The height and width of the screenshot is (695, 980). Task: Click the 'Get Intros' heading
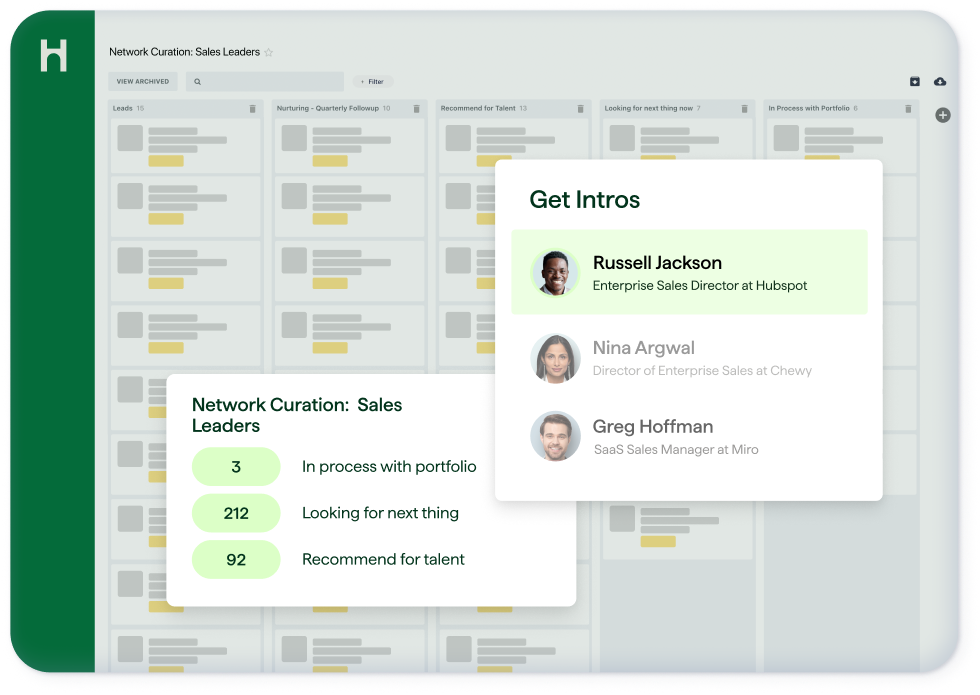pyautogui.click(x=584, y=200)
